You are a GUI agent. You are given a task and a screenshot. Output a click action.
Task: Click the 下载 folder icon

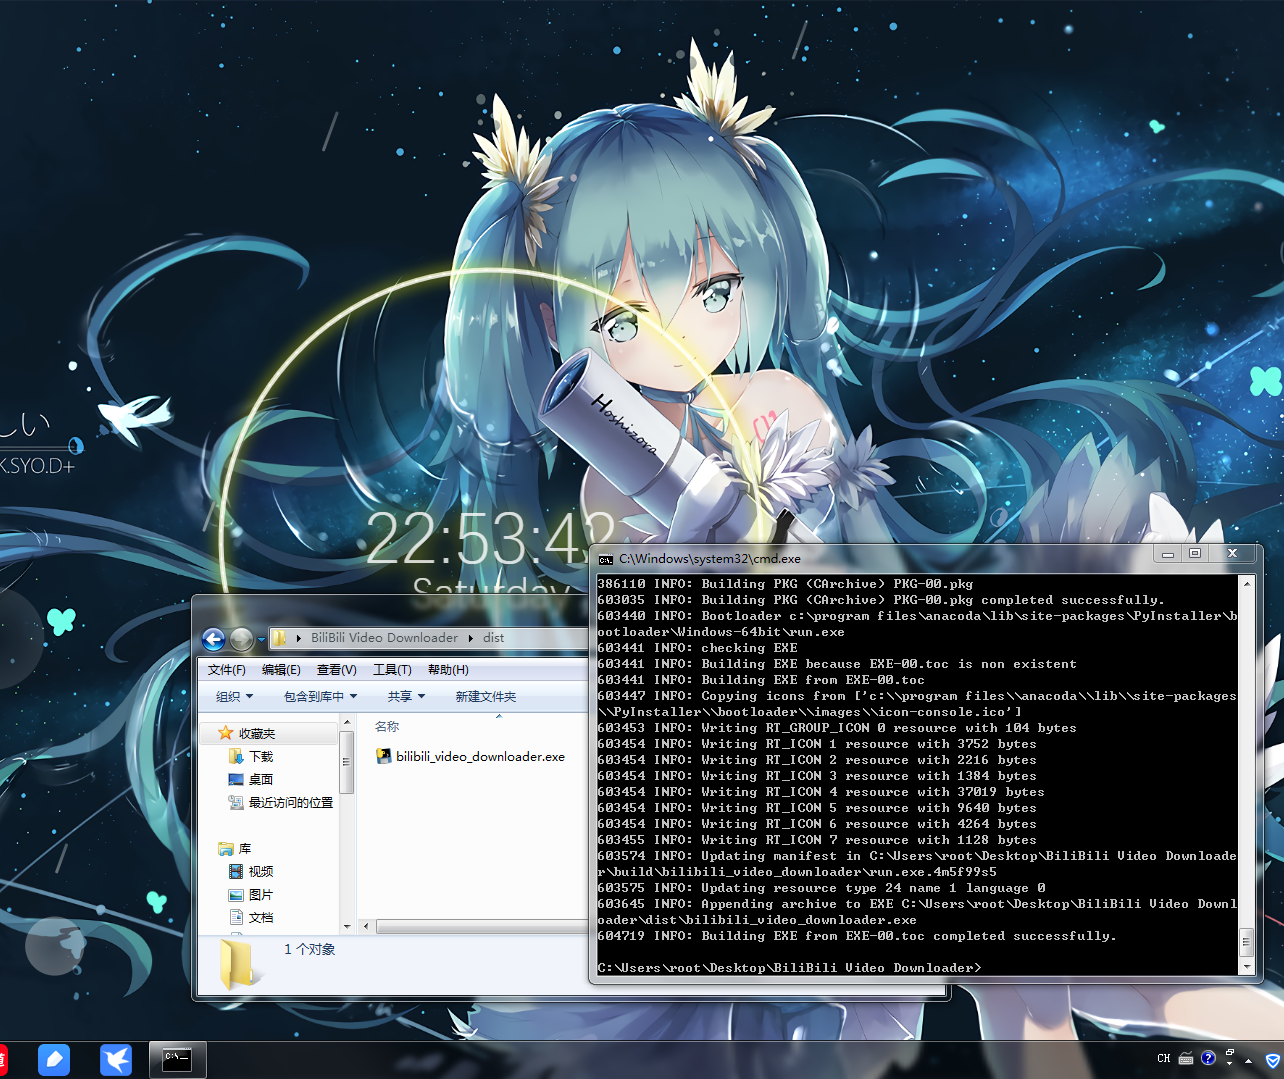[236, 756]
